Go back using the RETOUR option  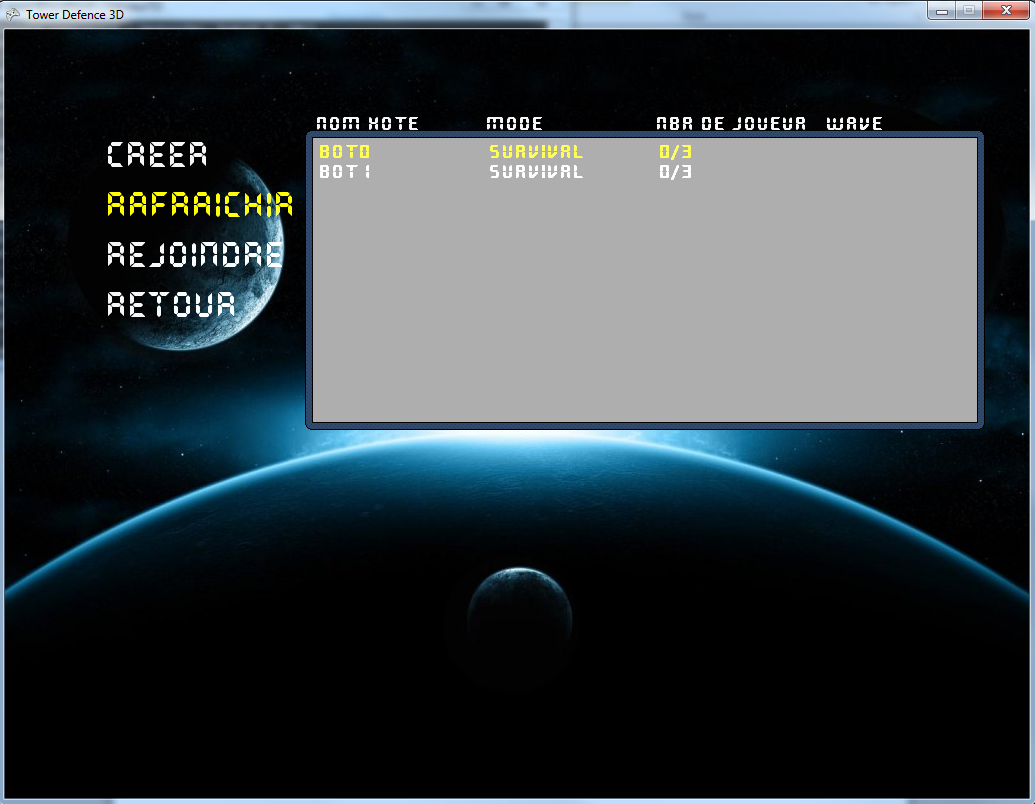[x=171, y=304]
